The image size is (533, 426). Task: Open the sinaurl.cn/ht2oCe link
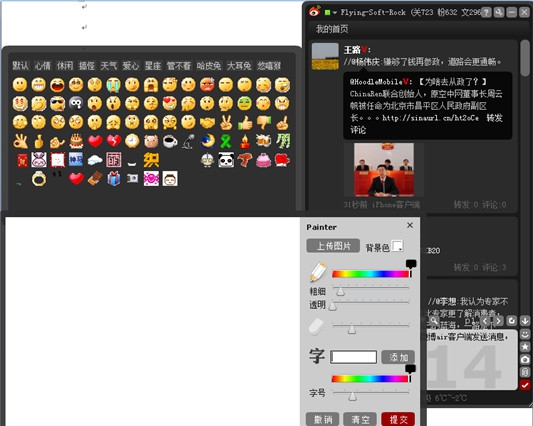tap(430, 118)
